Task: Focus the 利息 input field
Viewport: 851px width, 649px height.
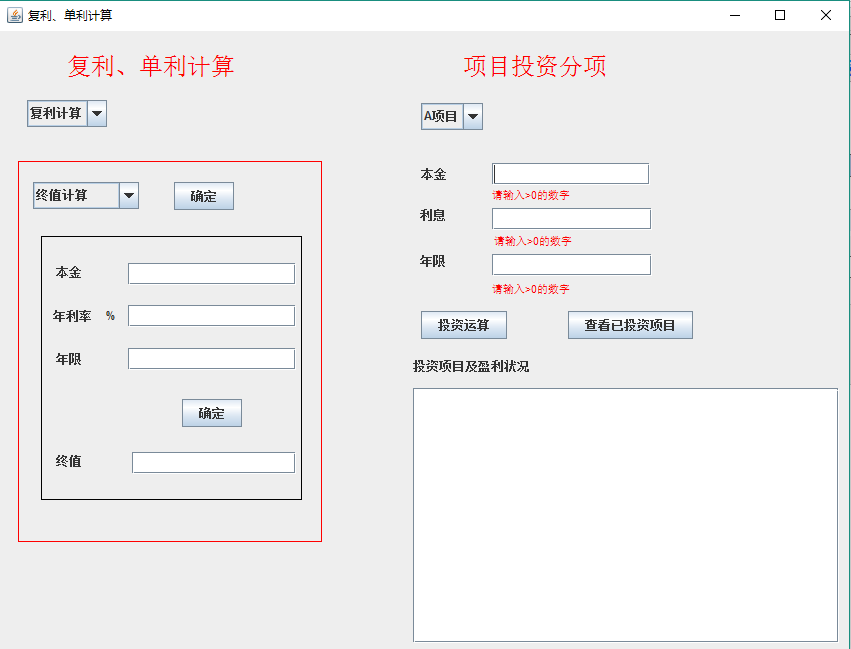Action: pyautogui.click(x=571, y=219)
